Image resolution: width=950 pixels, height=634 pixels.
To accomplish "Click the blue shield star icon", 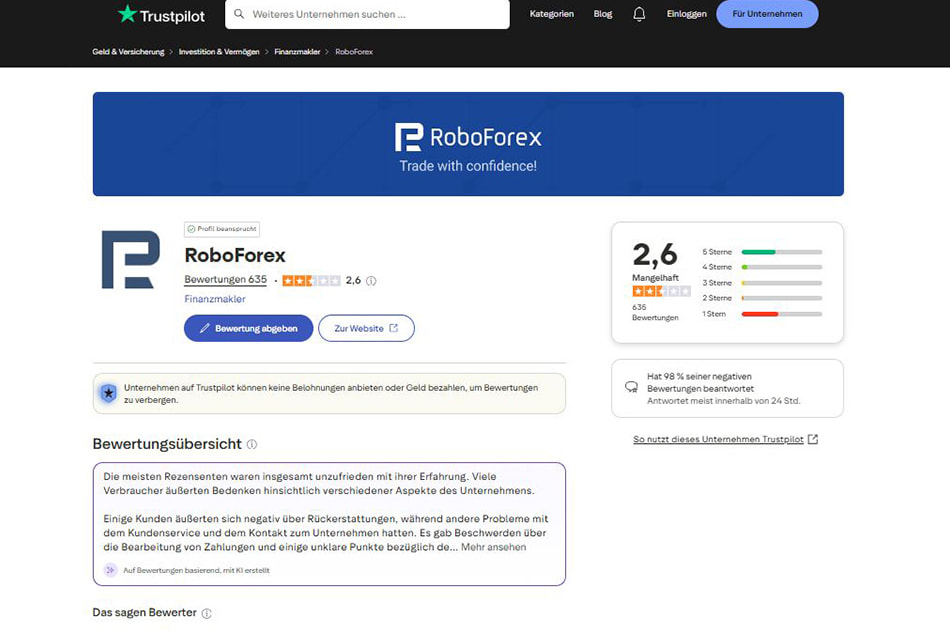I will point(108,393).
